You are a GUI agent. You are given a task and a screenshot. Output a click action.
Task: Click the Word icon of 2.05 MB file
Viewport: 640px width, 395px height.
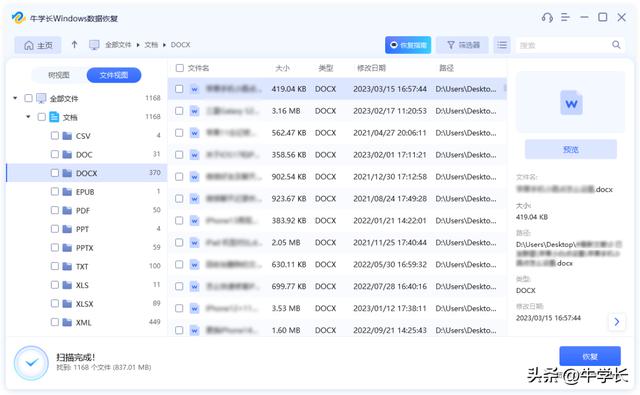click(x=195, y=243)
